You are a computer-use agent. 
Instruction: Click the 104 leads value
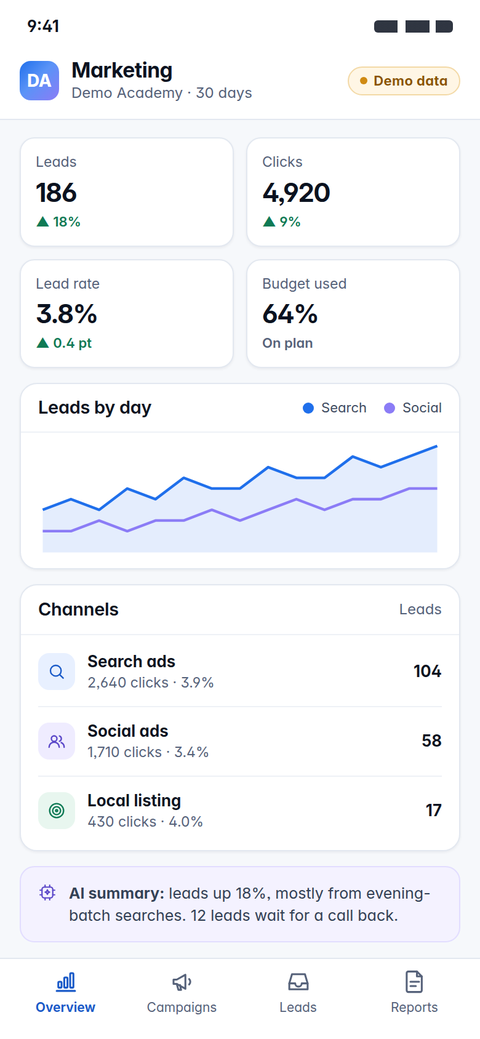pos(428,672)
